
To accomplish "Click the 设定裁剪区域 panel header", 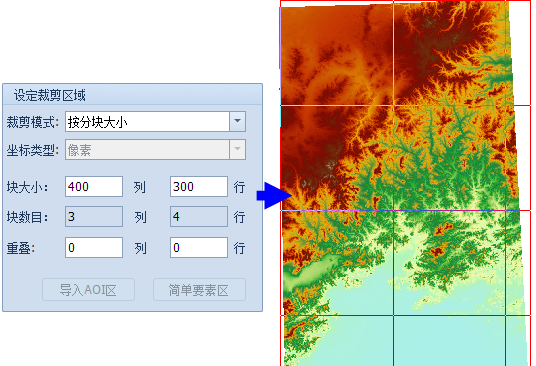I will tap(133, 94).
